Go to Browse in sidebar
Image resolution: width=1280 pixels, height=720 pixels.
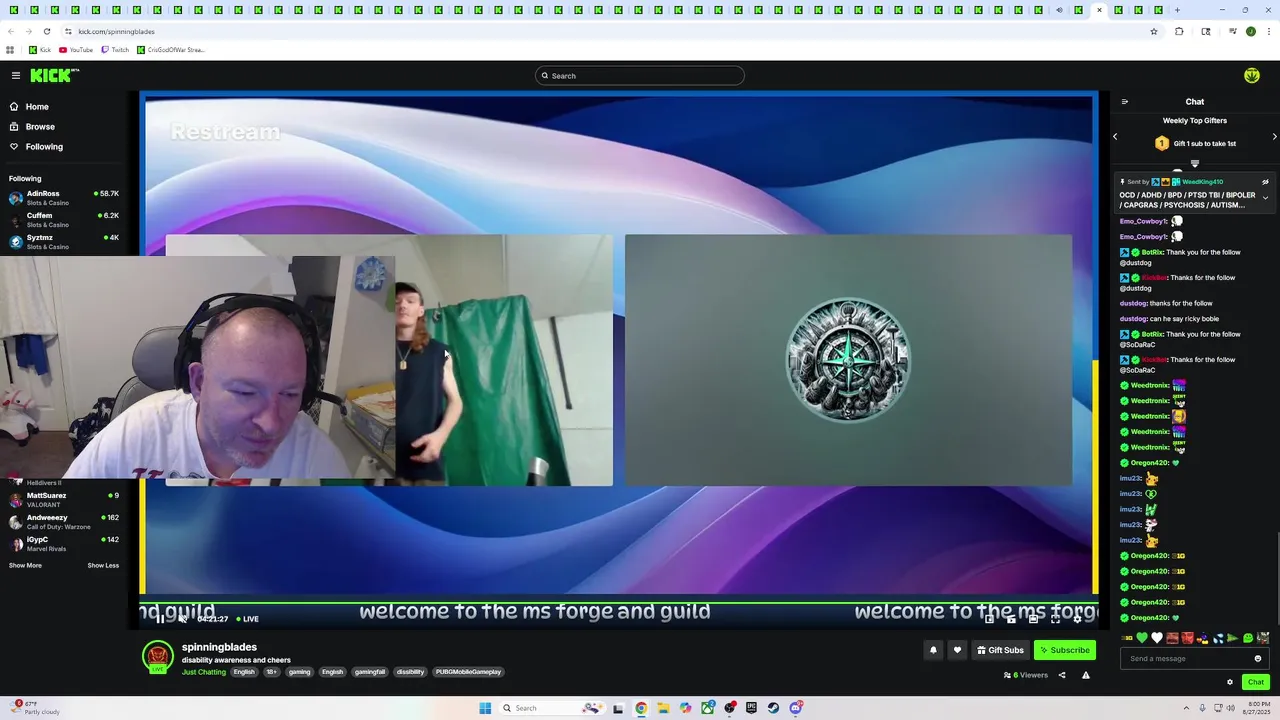(x=40, y=127)
